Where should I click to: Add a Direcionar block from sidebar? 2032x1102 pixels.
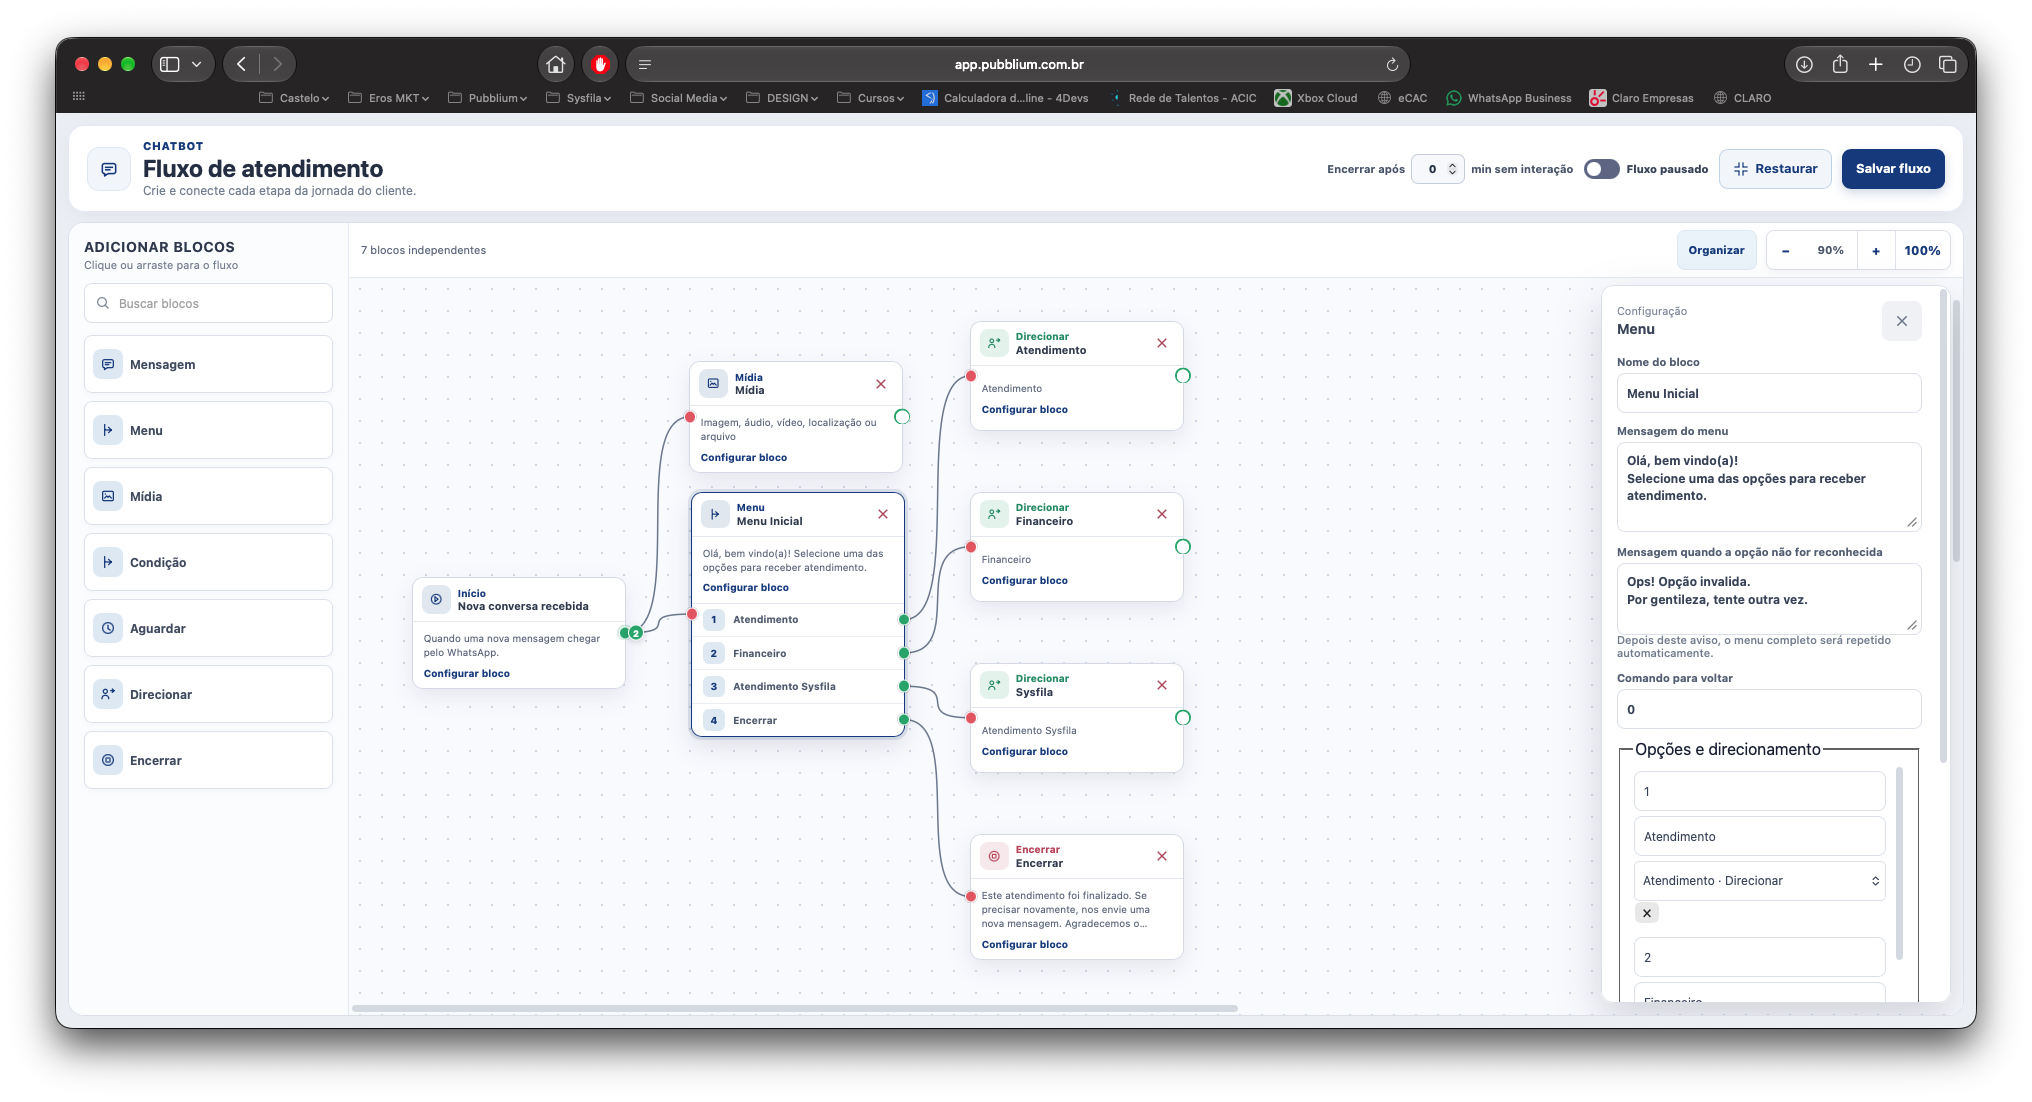point(208,694)
